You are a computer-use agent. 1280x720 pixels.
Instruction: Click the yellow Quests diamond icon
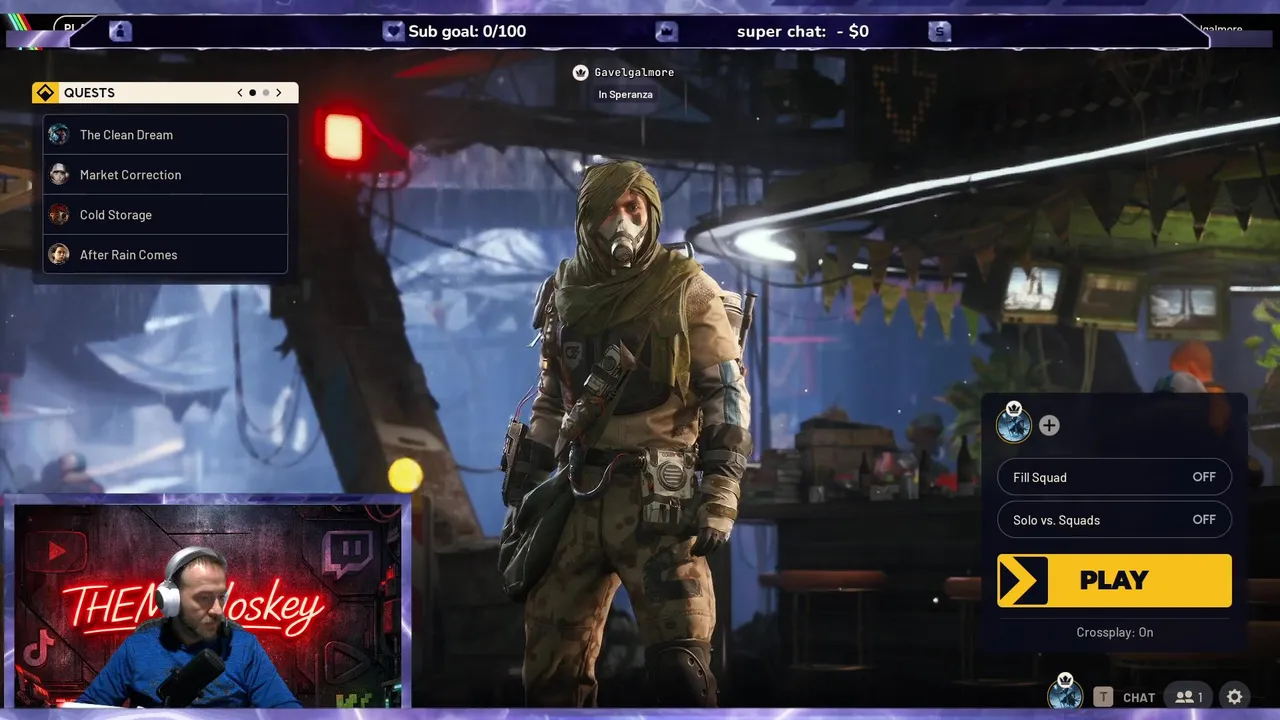(46, 93)
